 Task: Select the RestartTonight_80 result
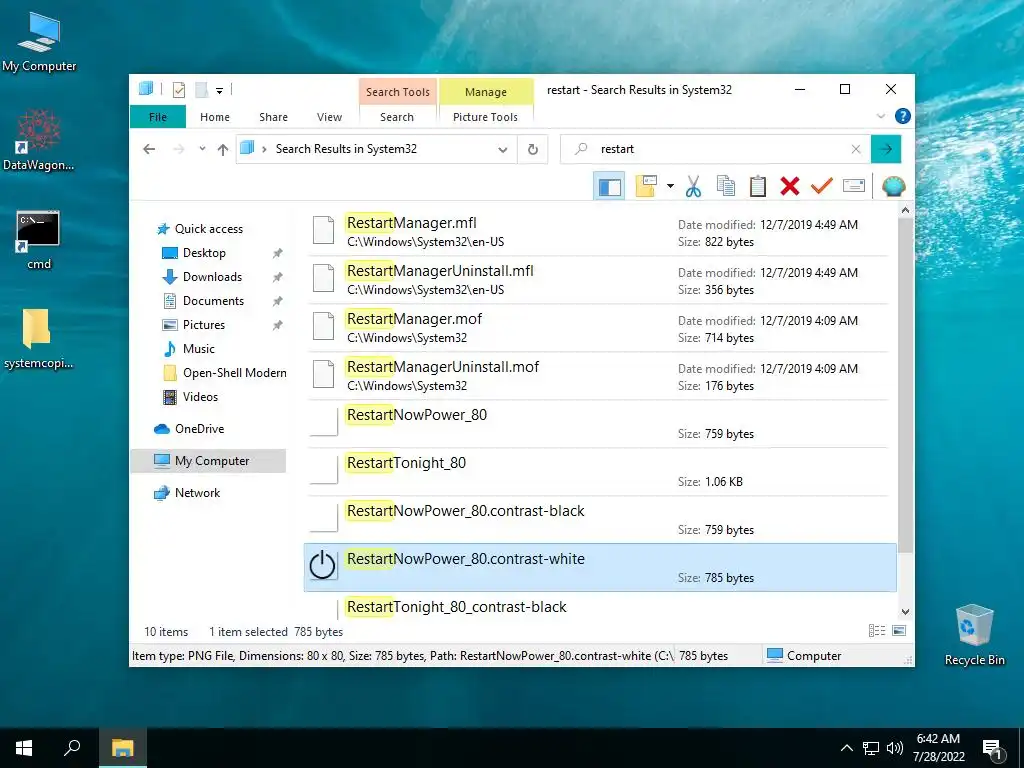(600, 472)
